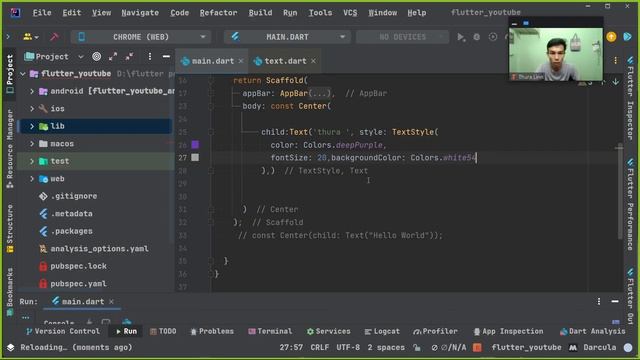640x360 pixels.
Task: Click the 2 spaces indent setting
Action: [386, 347]
